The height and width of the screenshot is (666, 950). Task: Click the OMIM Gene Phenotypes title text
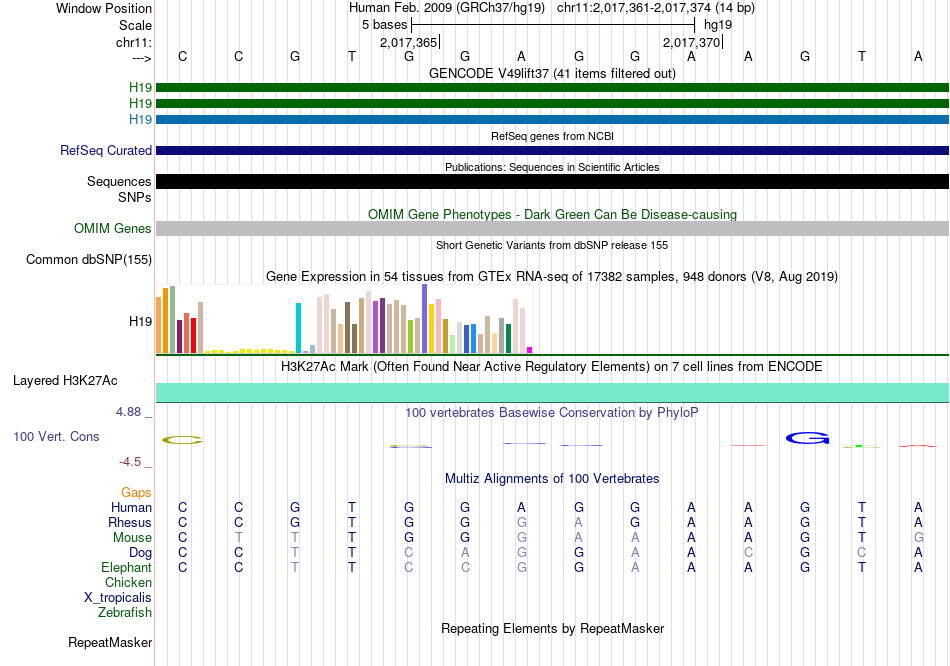(552, 215)
